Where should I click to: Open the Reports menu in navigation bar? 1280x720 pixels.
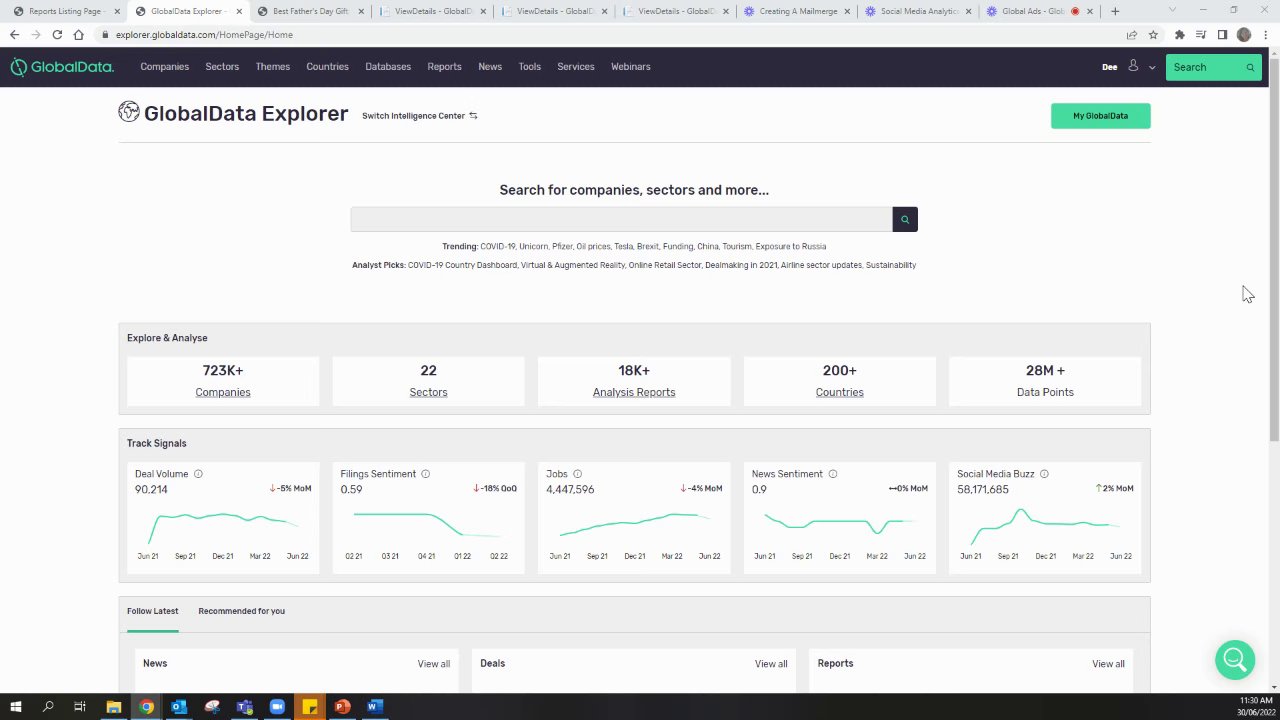click(444, 67)
